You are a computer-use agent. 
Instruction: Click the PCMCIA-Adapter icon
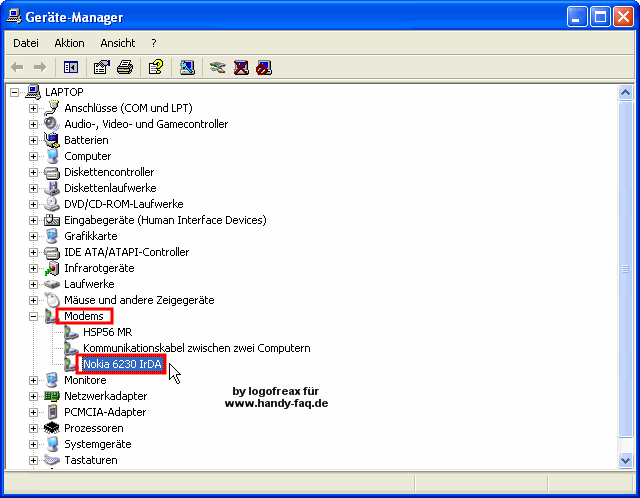coord(52,412)
